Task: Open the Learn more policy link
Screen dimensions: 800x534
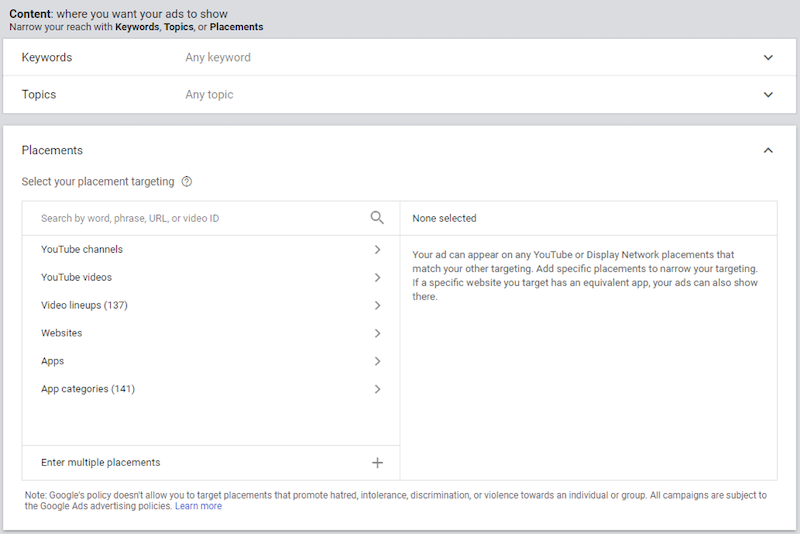Action: coord(198,507)
